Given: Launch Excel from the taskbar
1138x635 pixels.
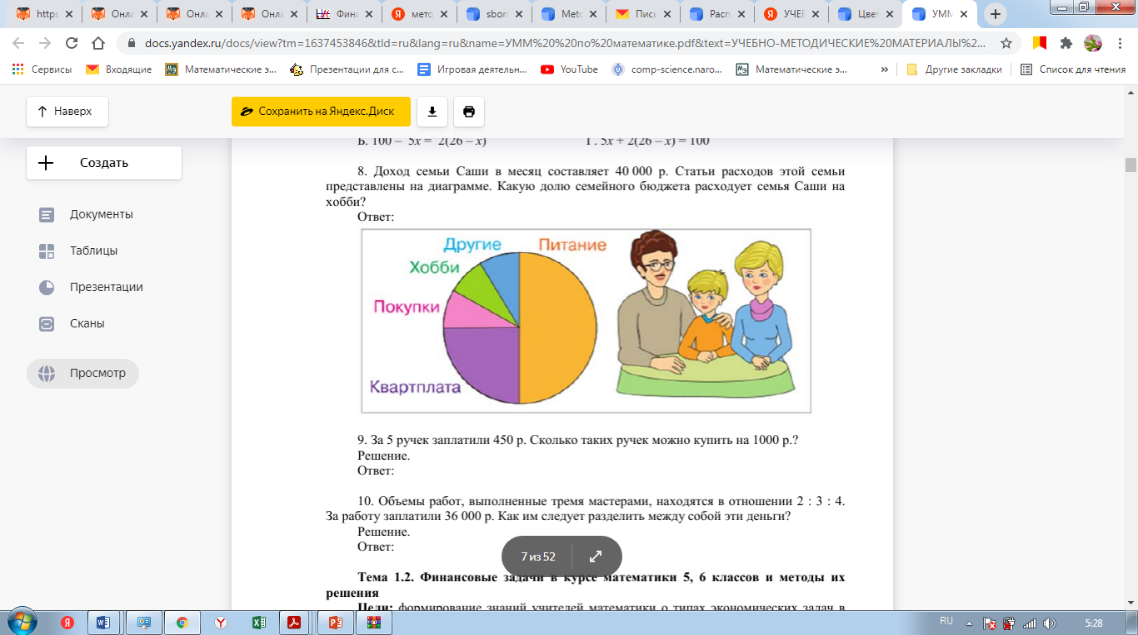Looking at the screenshot, I should [257, 622].
